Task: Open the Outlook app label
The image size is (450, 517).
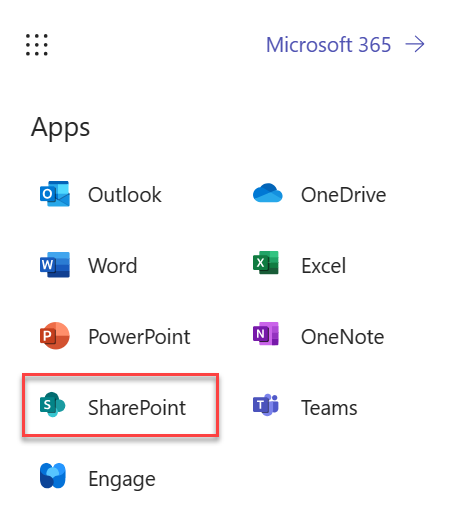Action: pos(125,195)
